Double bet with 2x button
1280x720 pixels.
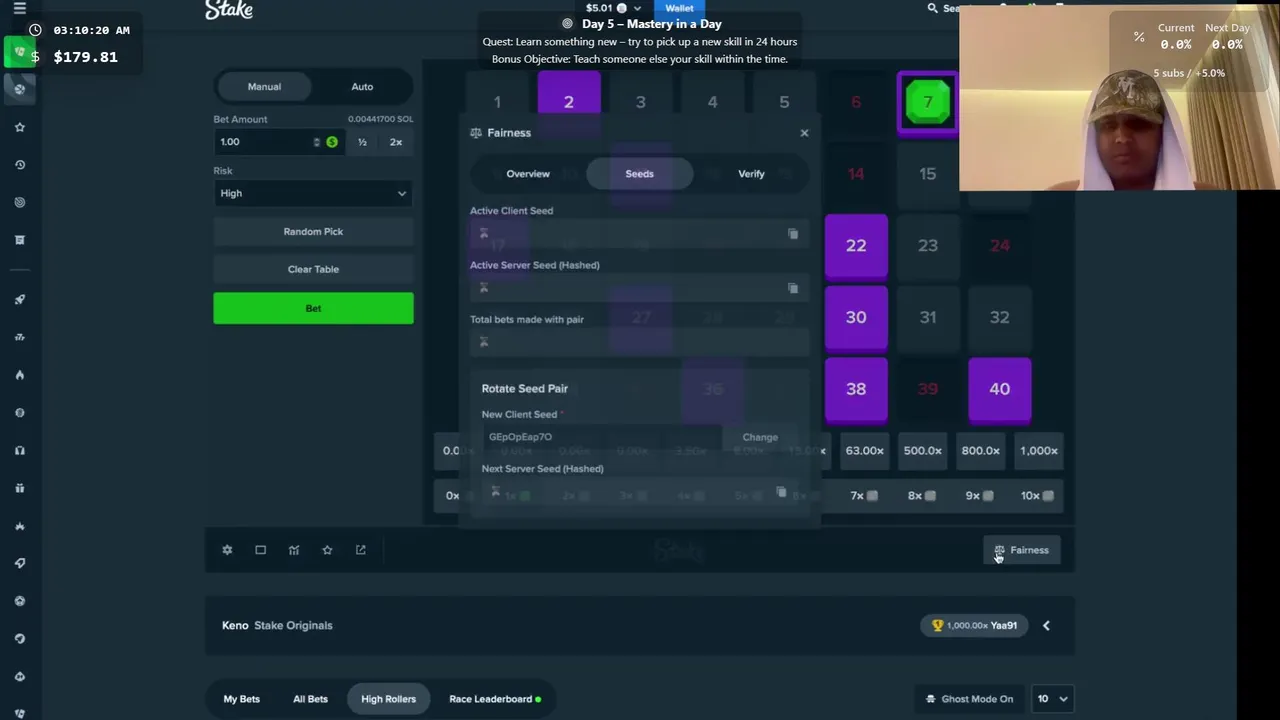(396, 142)
